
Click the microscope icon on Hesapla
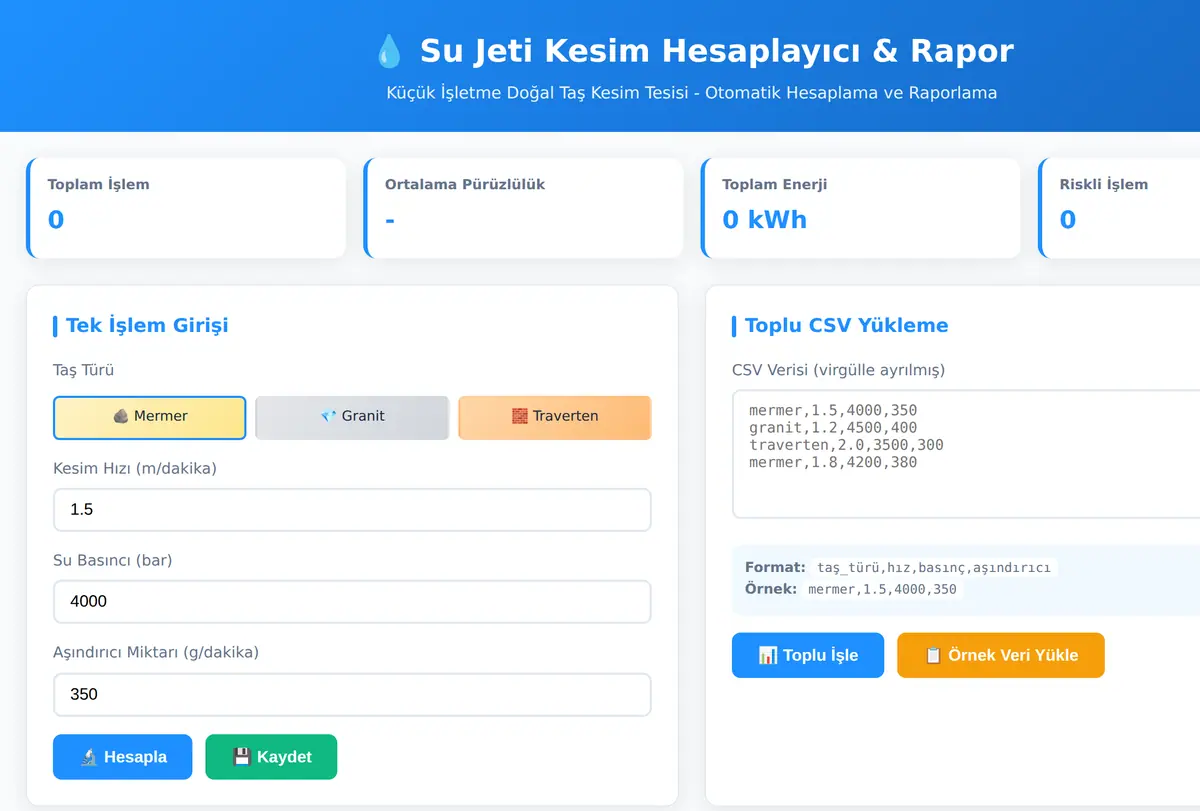[x=89, y=757]
